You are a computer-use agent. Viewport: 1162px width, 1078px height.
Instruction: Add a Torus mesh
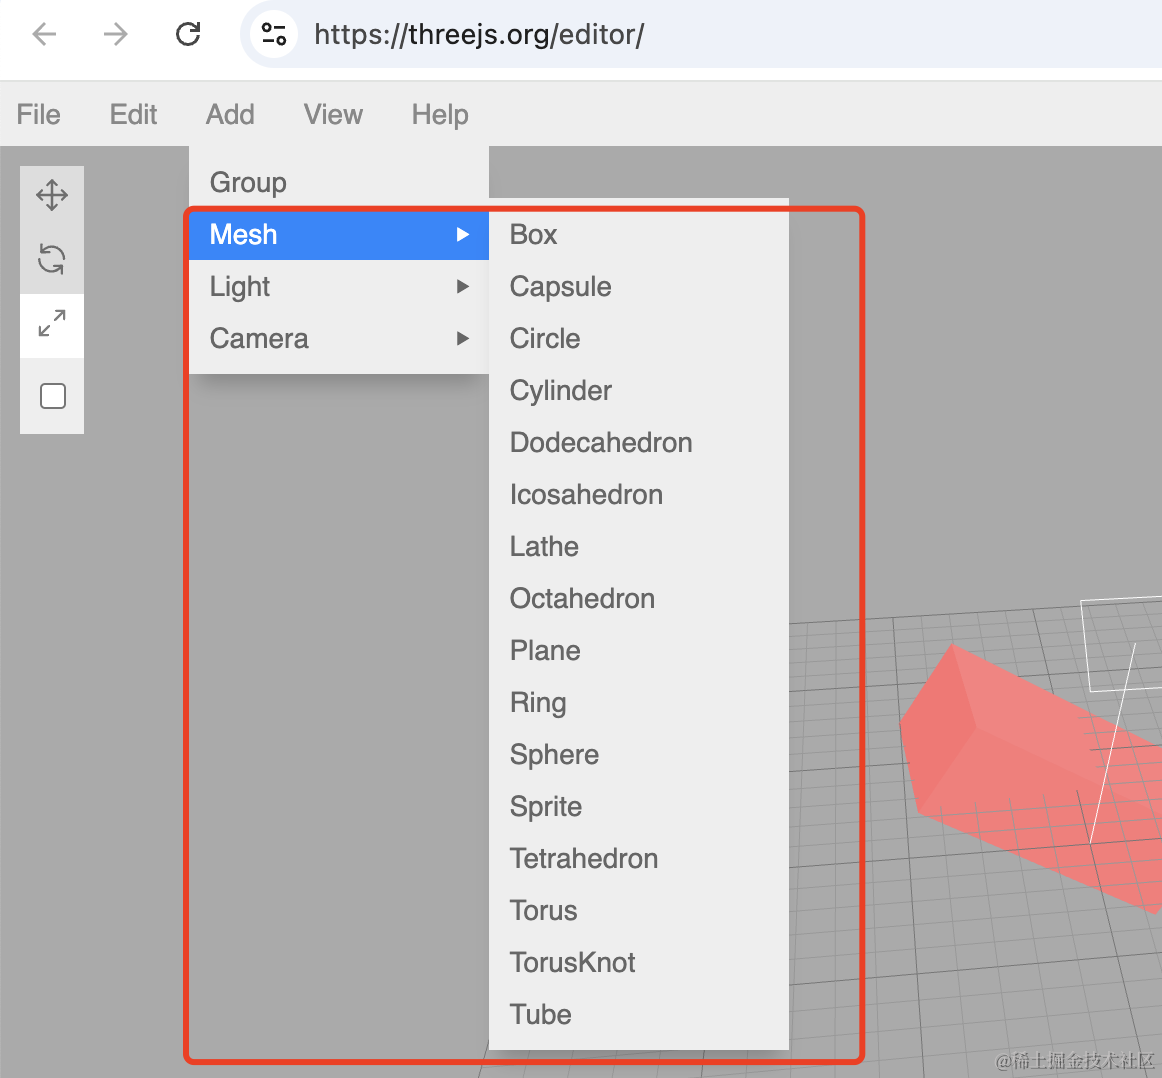click(639, 910)
